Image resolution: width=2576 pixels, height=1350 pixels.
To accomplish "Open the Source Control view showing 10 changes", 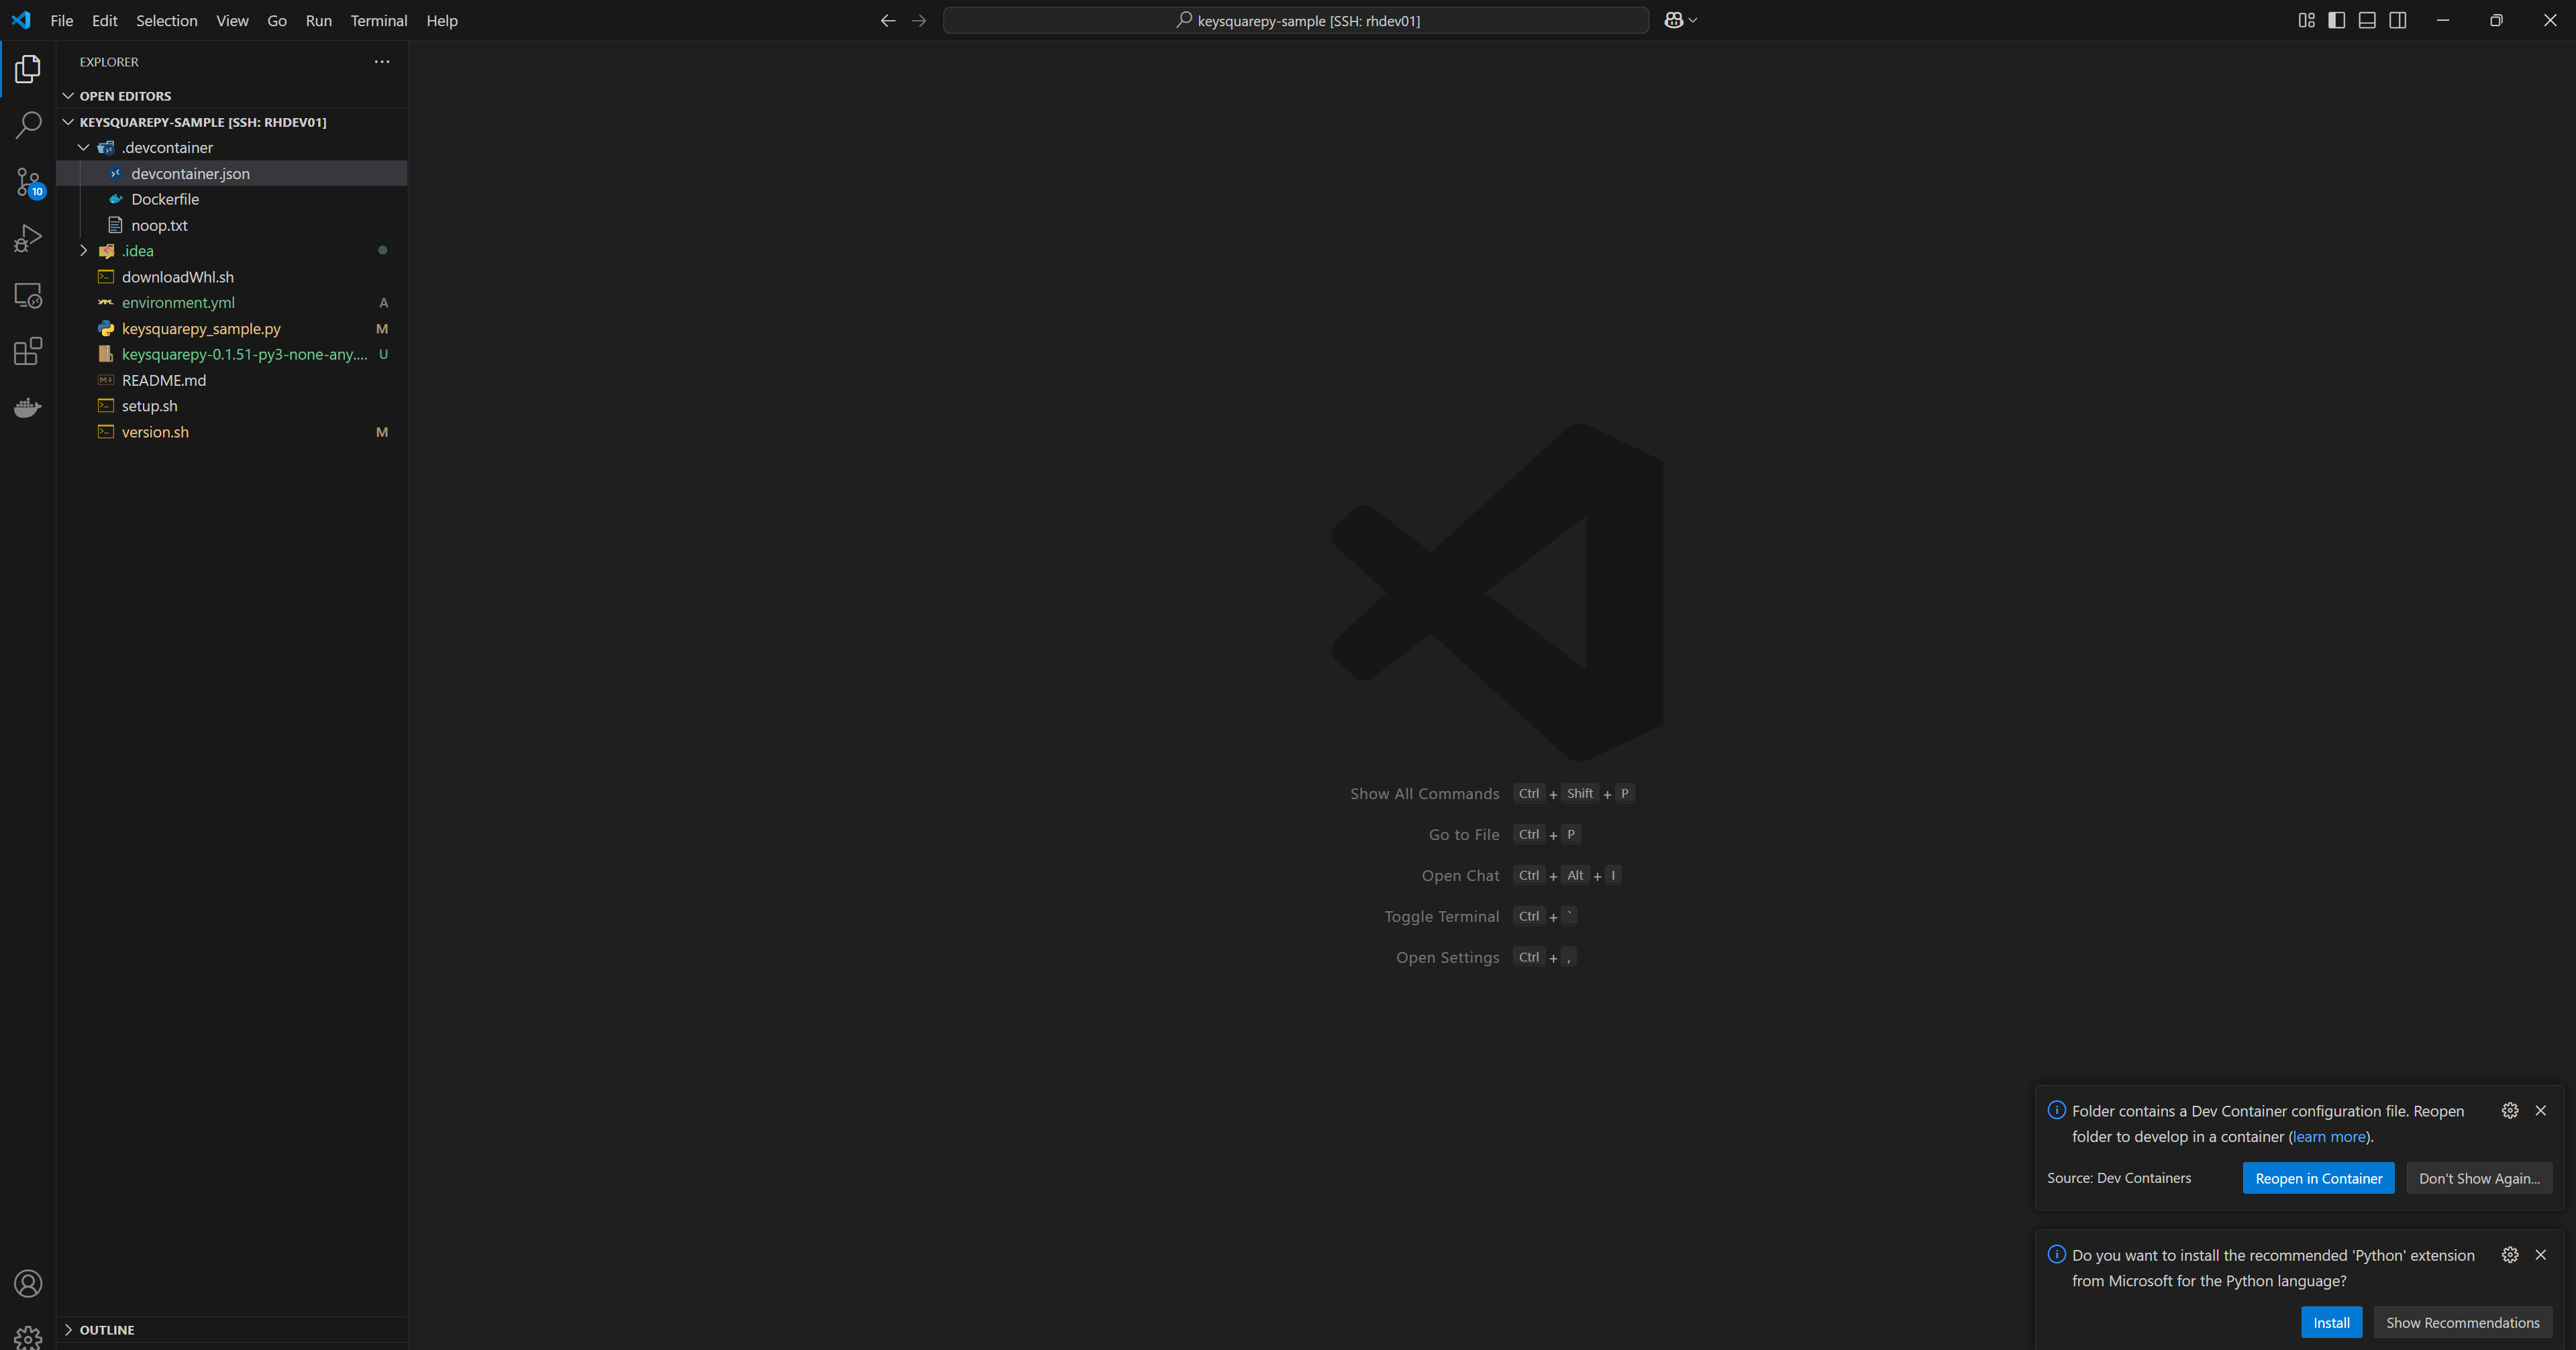I will coord(28,182).
